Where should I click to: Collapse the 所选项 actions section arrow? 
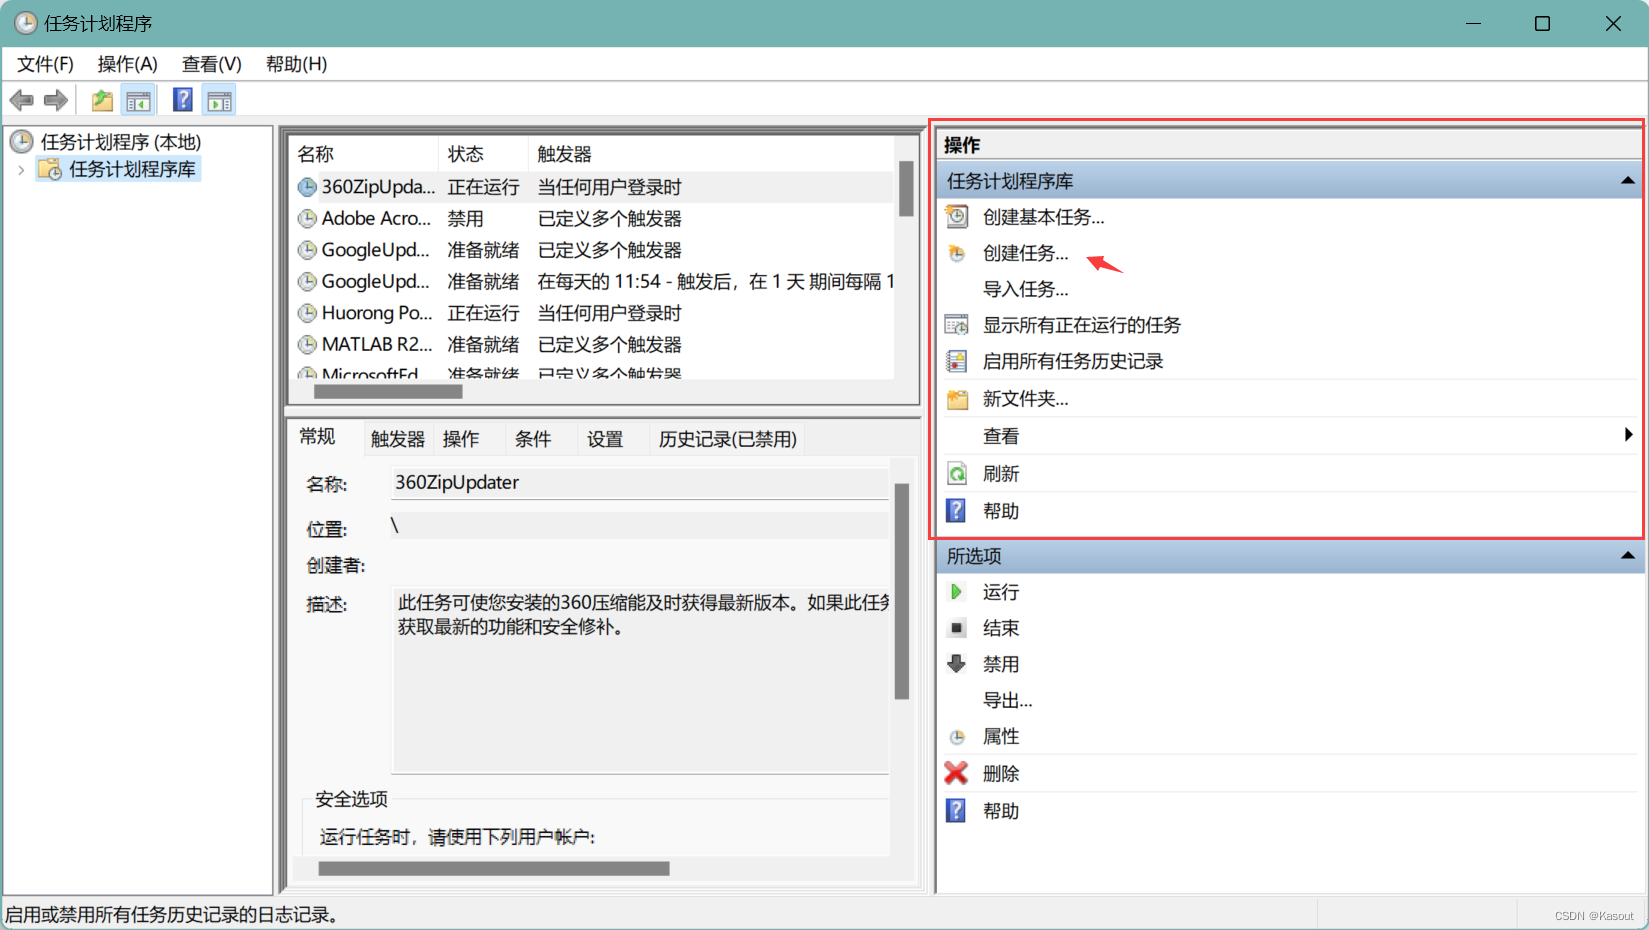point(1627,556)
